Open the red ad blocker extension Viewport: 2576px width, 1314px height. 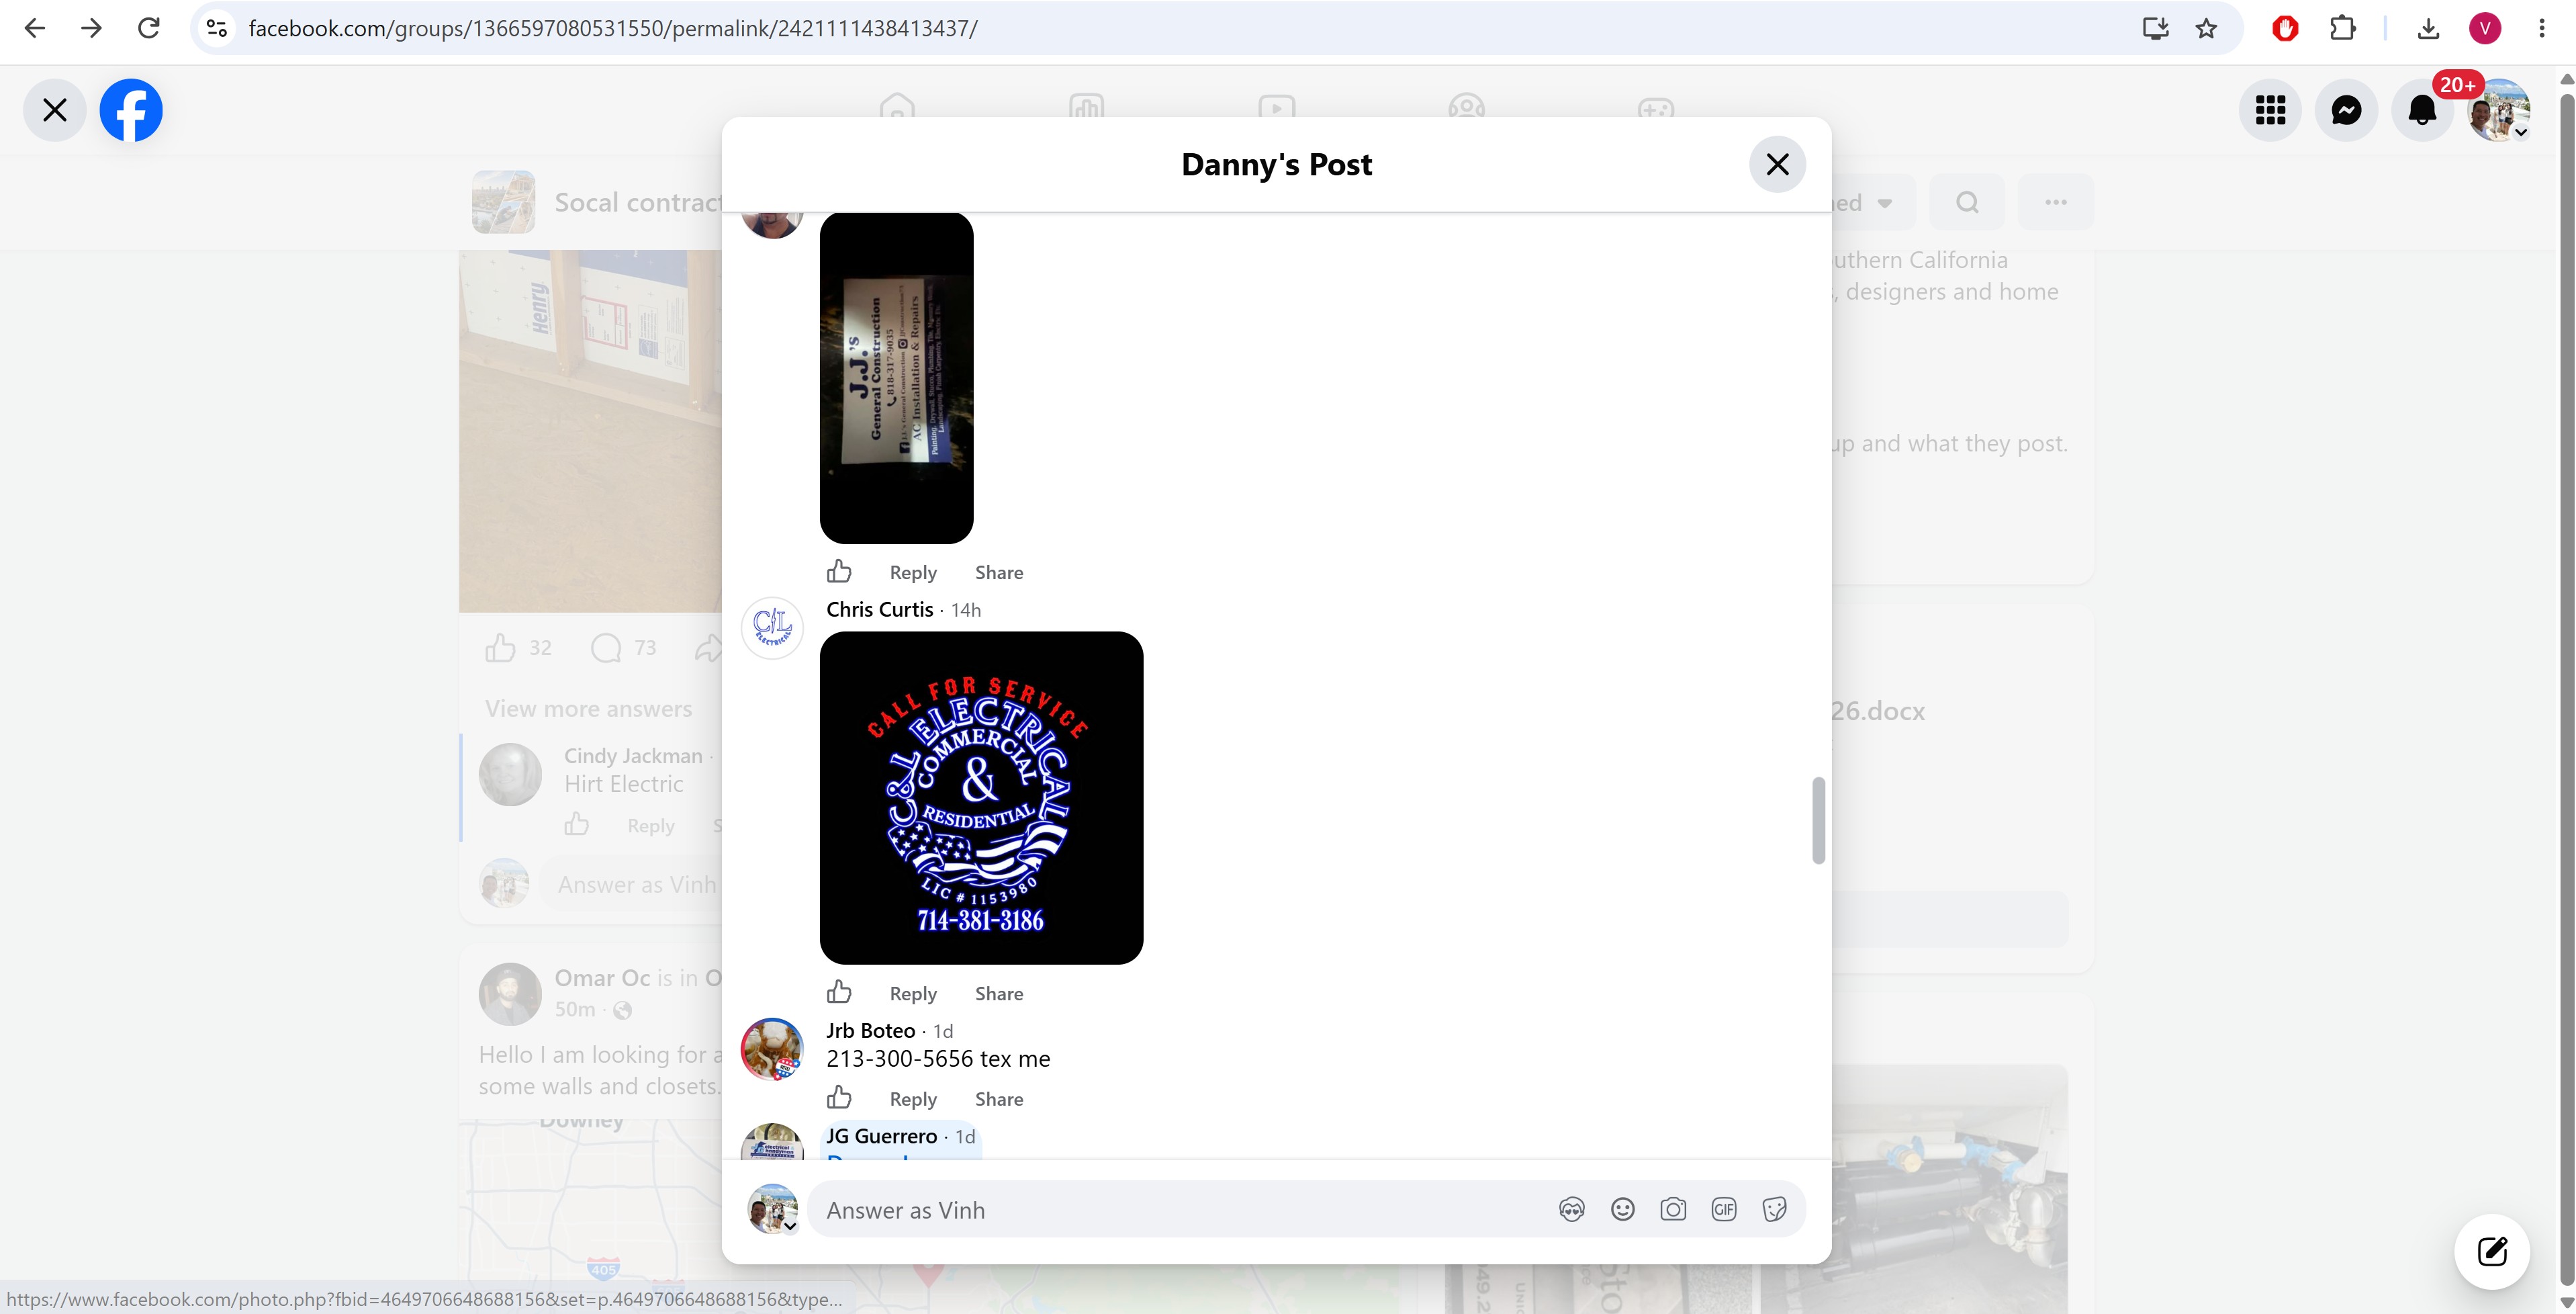2285,28
